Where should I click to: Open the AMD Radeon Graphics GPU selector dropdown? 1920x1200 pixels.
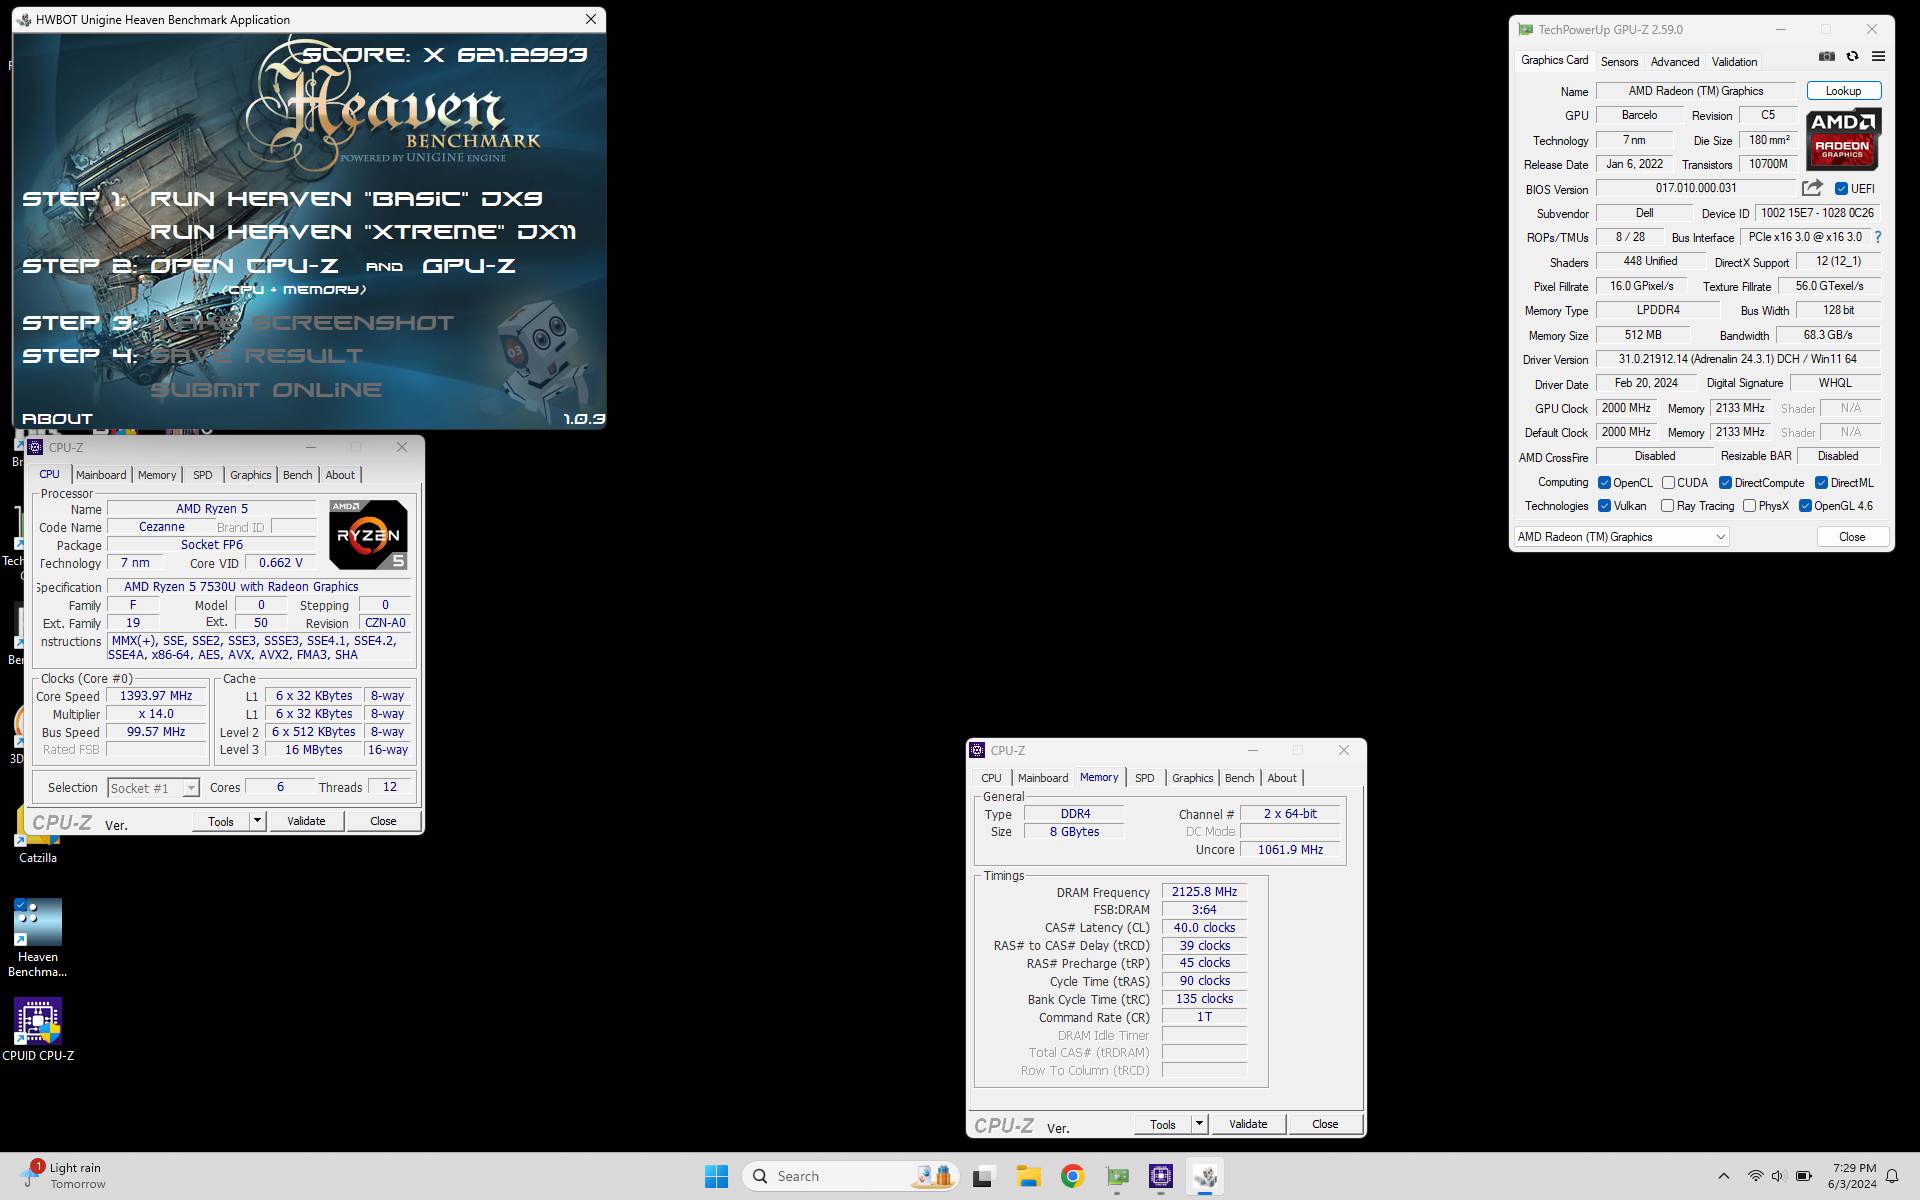(x=1621, y=537)
